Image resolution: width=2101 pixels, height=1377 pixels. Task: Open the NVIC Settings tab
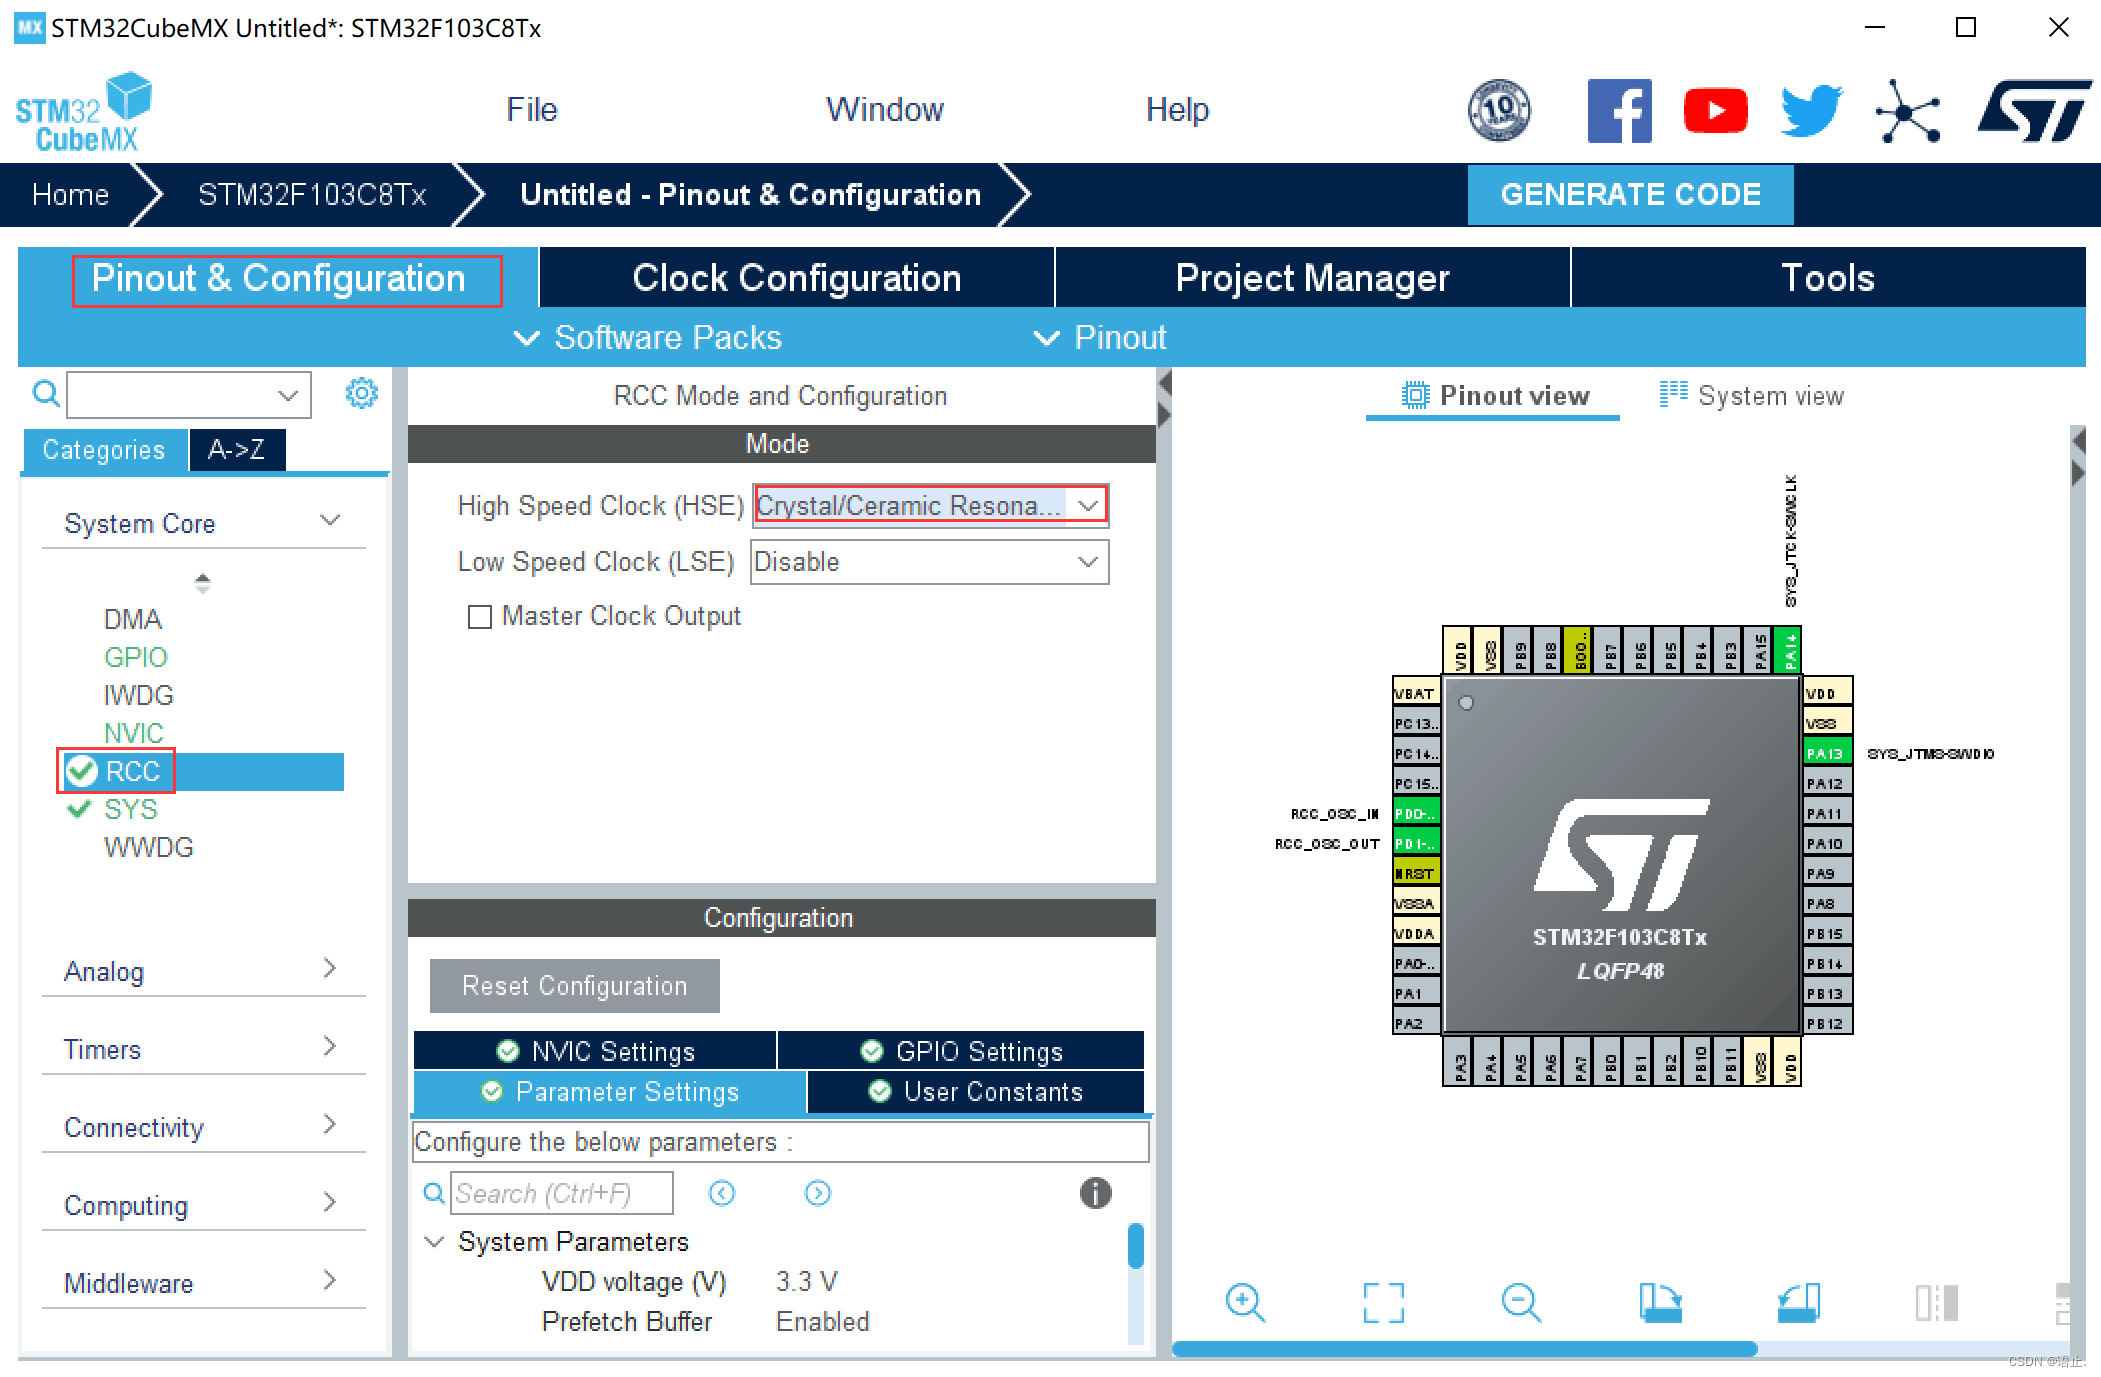coord(595,1051)
